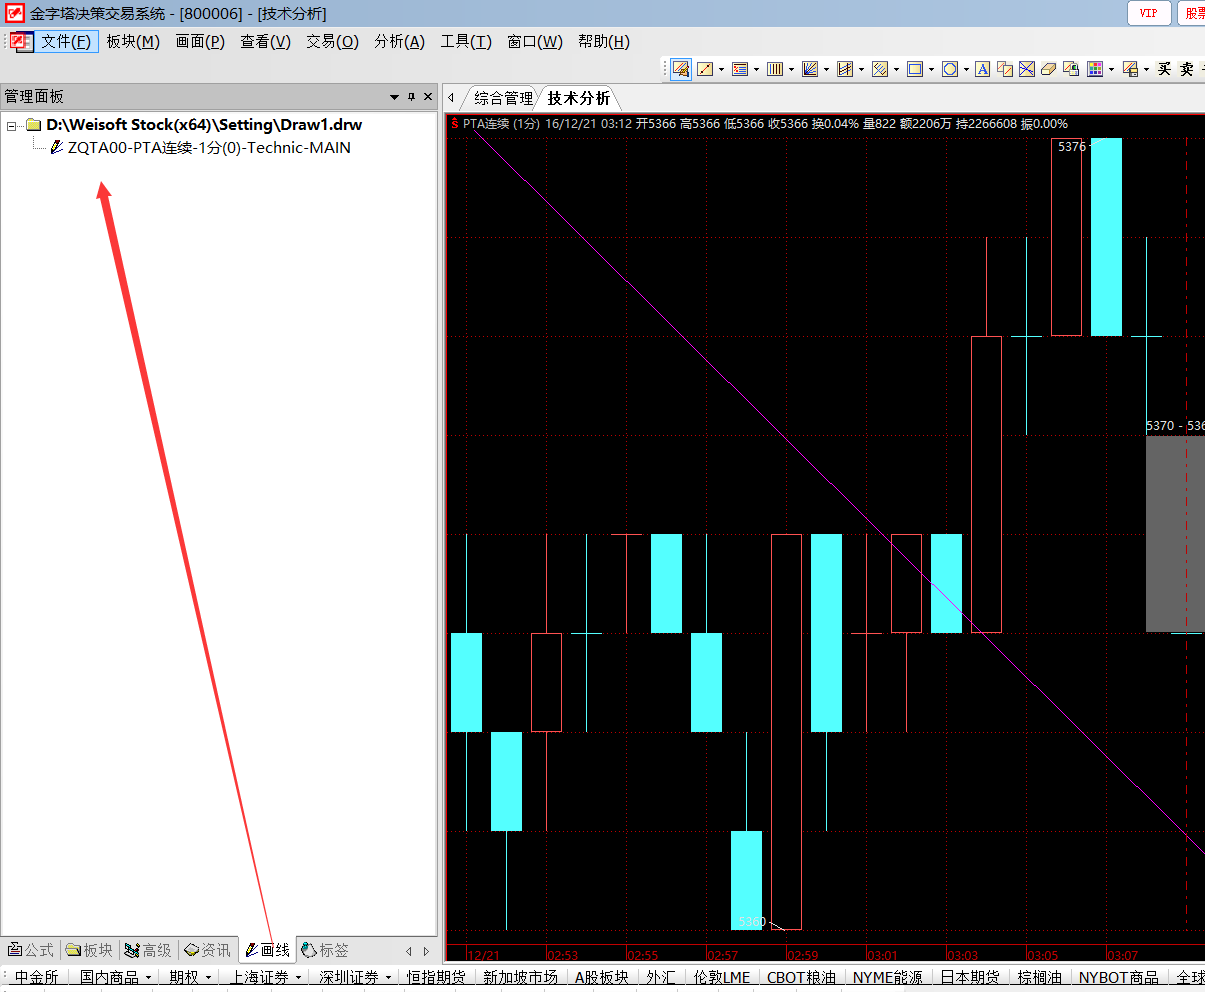This screenshot has height=992, width=1205.
Task: Select the eraser tool icon
Action: [1049, 69]
